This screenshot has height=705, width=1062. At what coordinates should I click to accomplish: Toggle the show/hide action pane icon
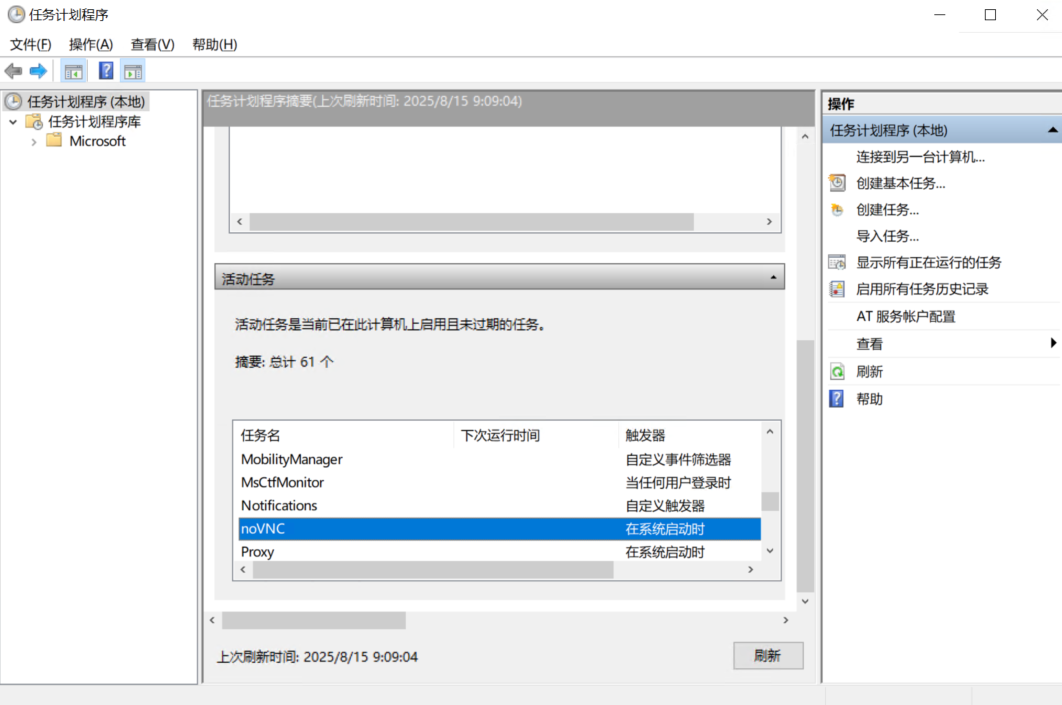(x=133, y=71)
